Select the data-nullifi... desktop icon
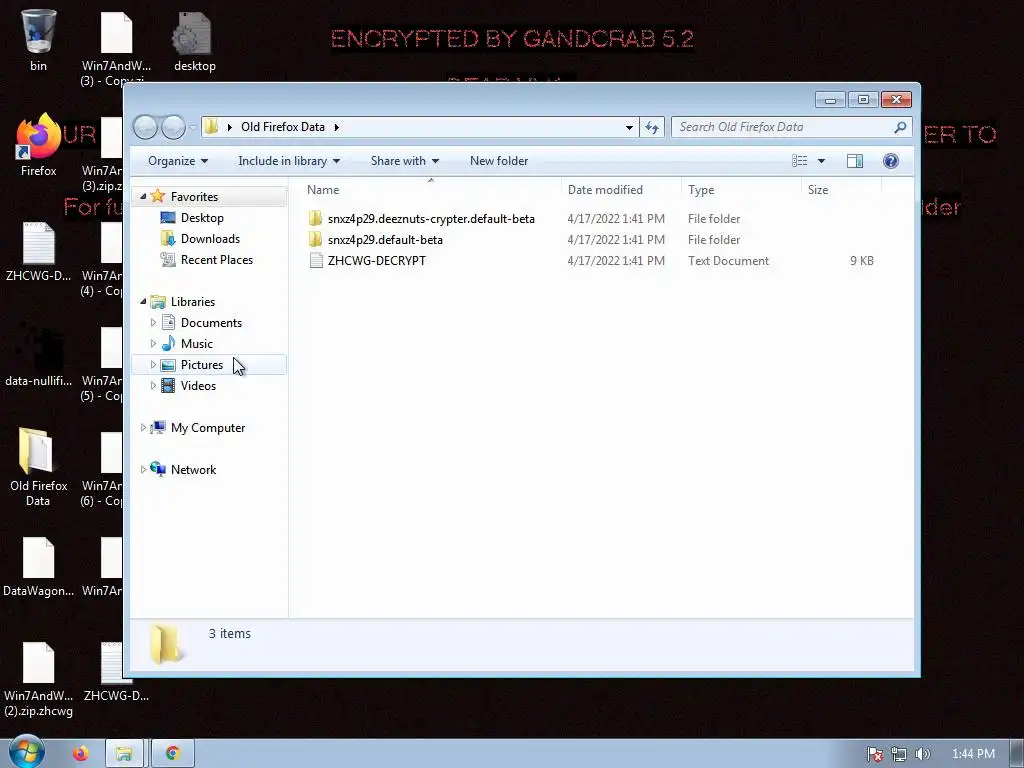 pyautogui.click(x=38, y=355)
